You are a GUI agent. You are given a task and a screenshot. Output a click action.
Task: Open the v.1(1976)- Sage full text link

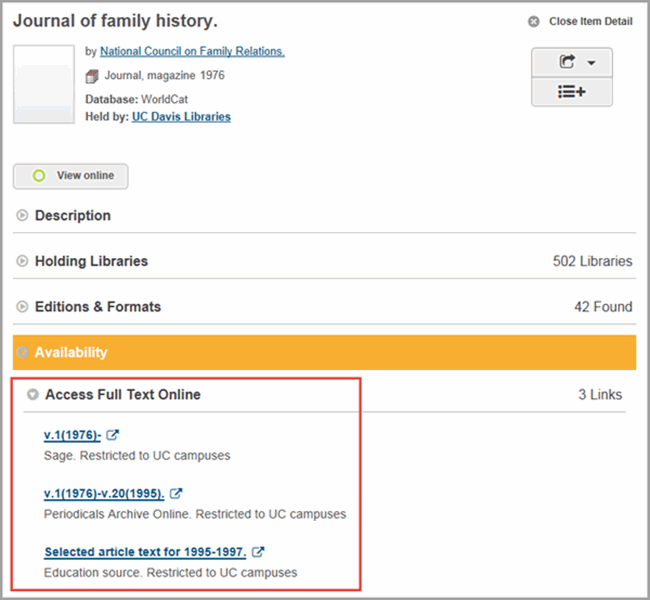point(72,435)
